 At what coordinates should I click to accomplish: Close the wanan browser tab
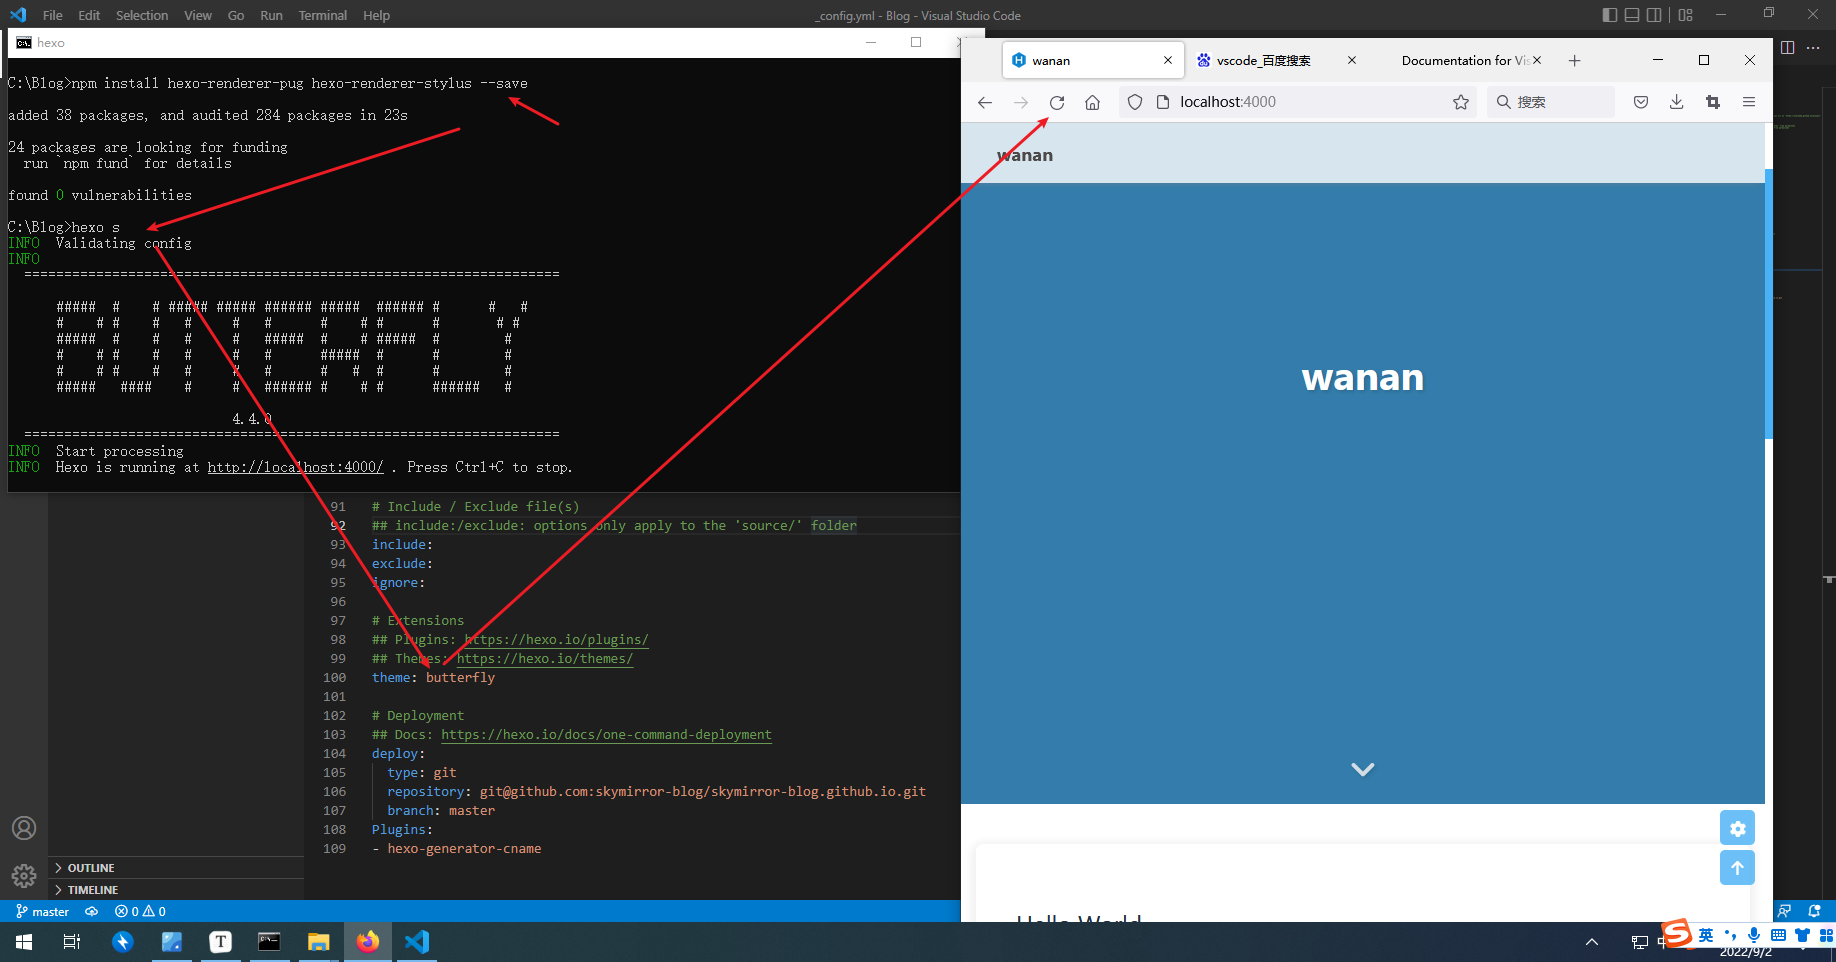pyautogui.click(x=1168, y=60)
